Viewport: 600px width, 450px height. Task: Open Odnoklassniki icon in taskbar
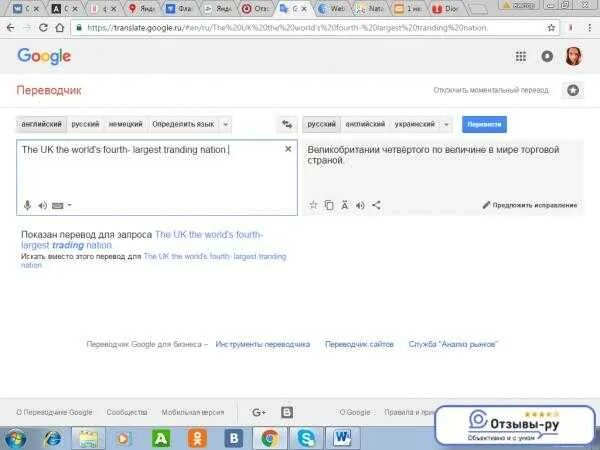coord(197,439)
